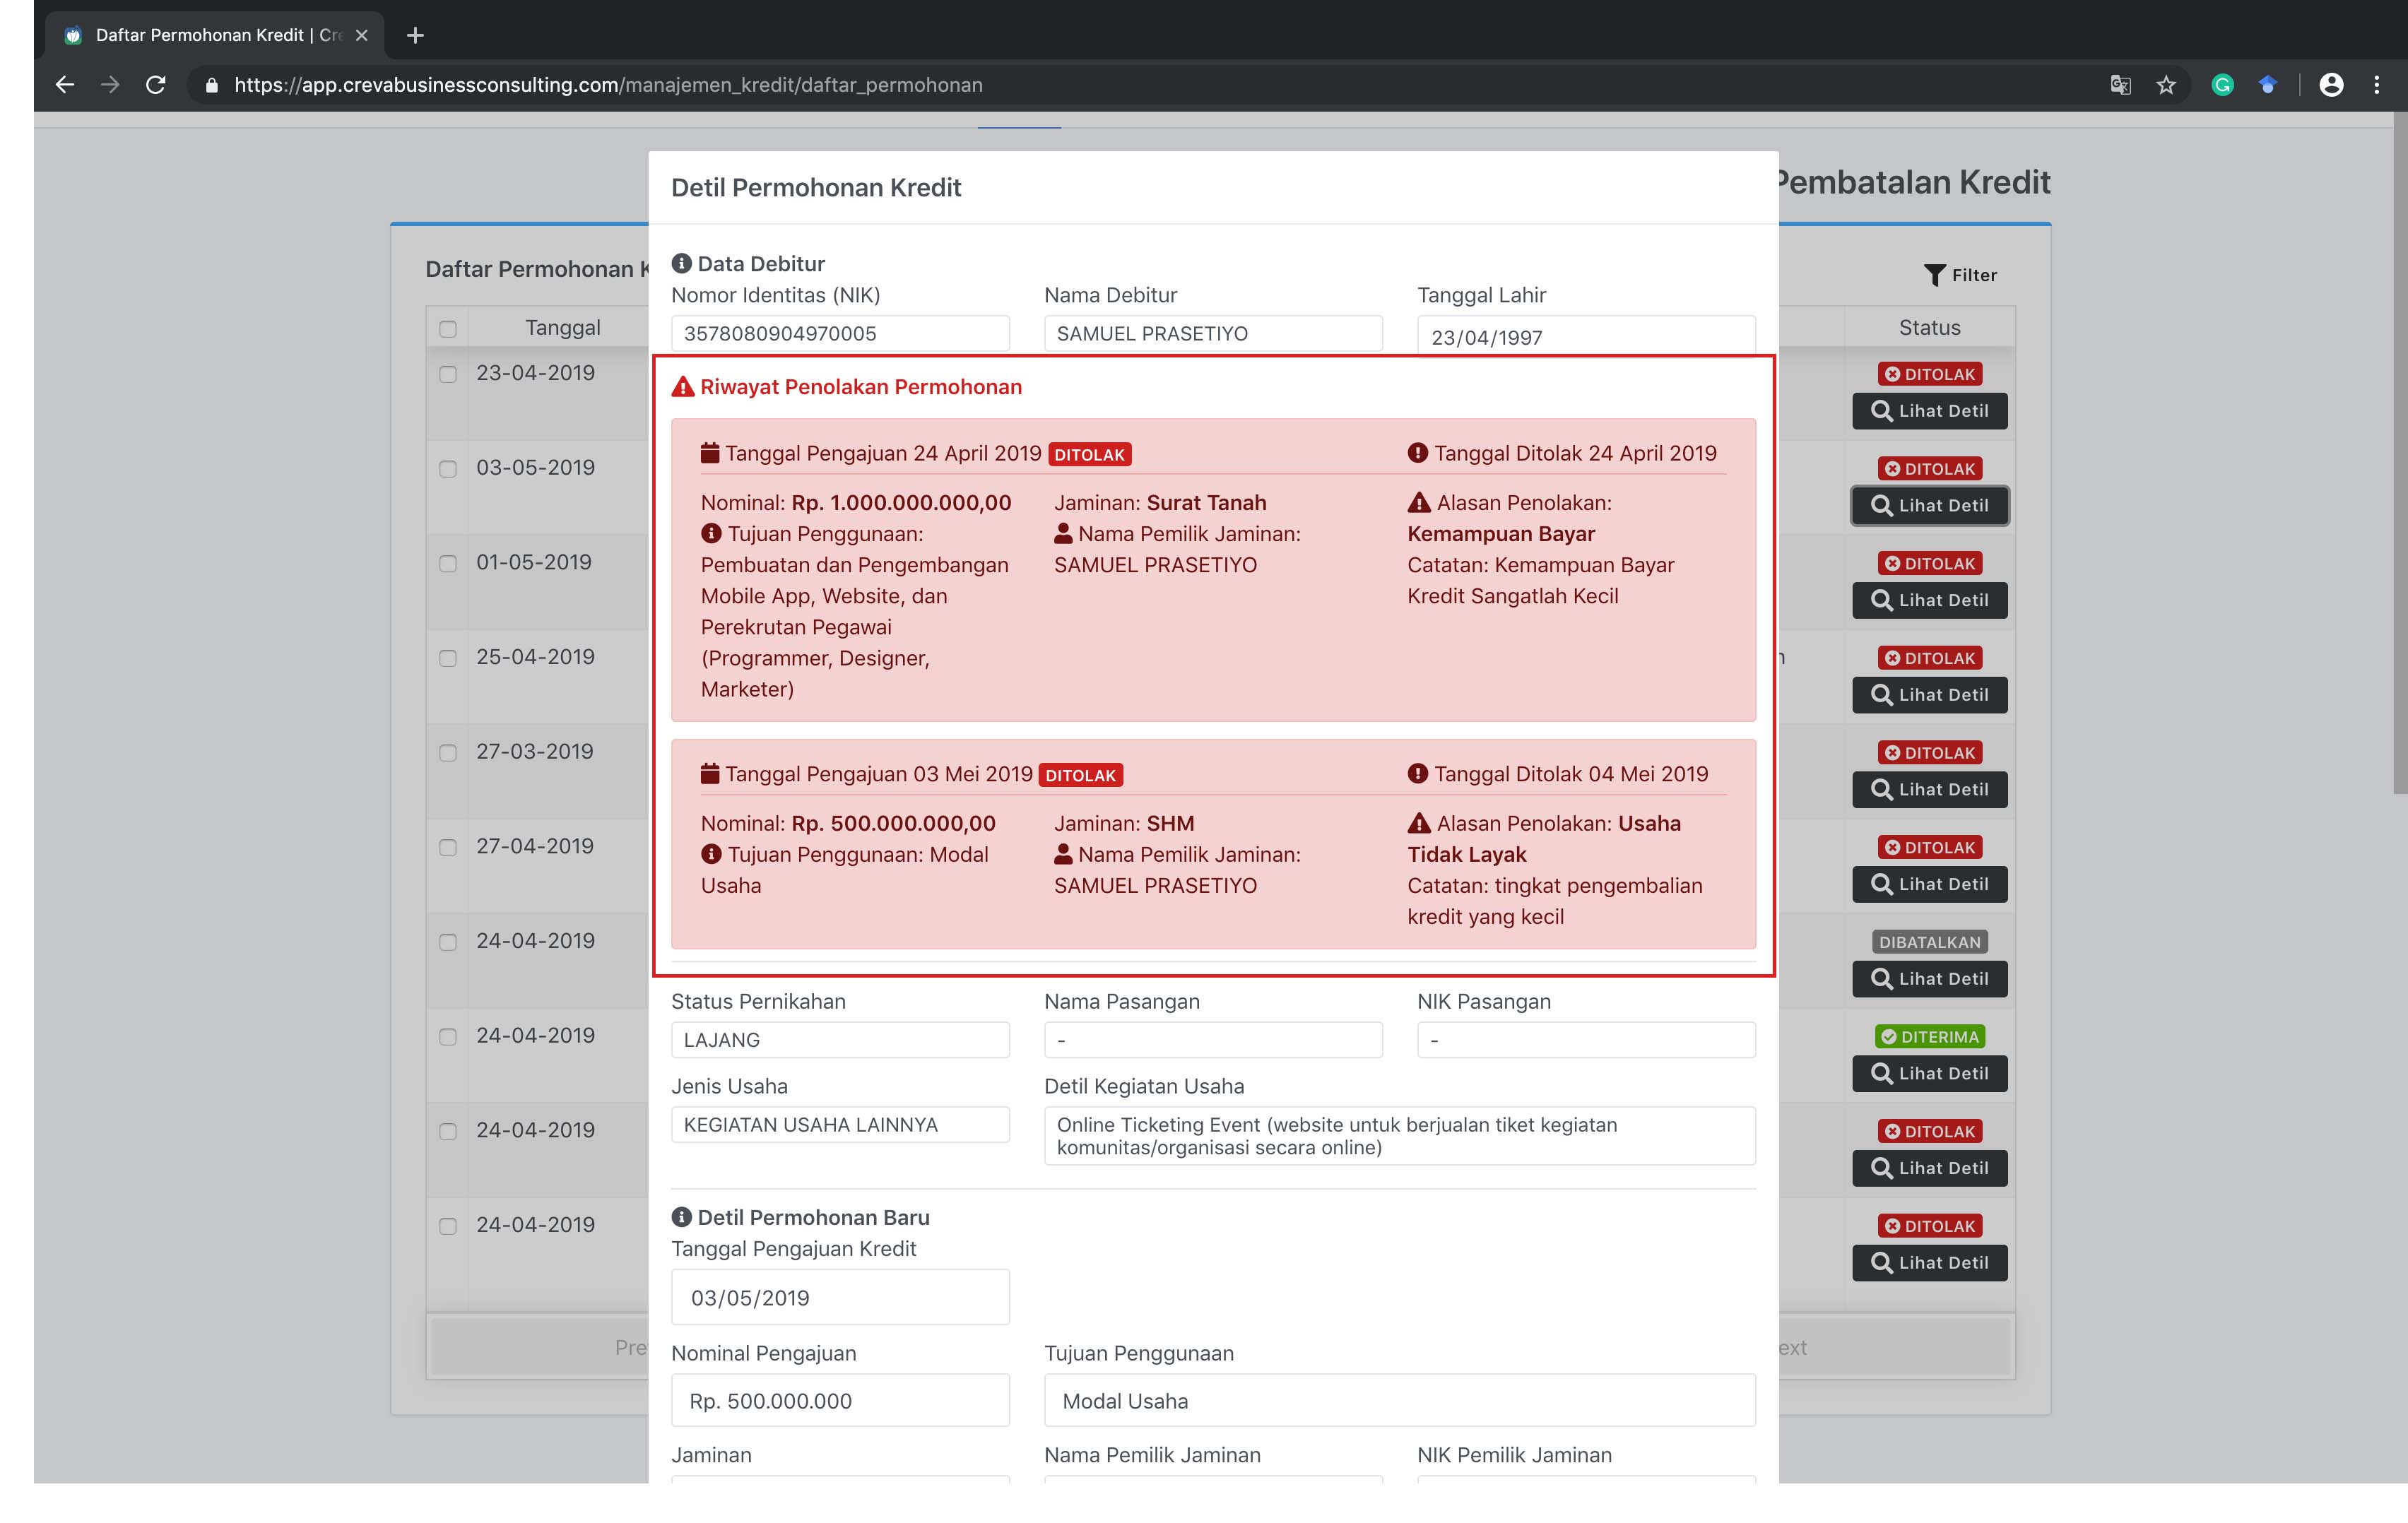This screenshot has width=2408, height=1523.
Task: Click the Nomor Identitas (NIK) field
Action: (840, 334)
